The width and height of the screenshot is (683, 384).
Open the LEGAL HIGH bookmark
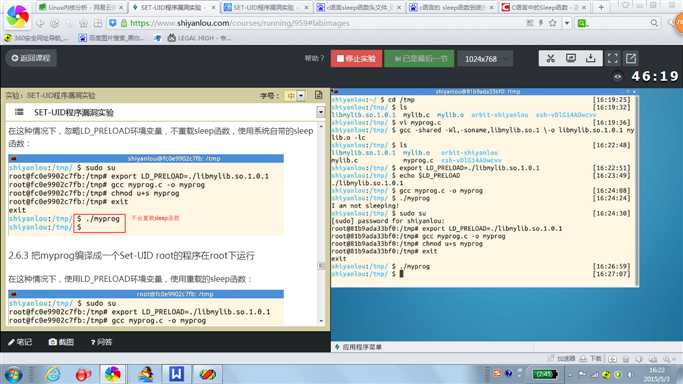(x=199, y=38)
